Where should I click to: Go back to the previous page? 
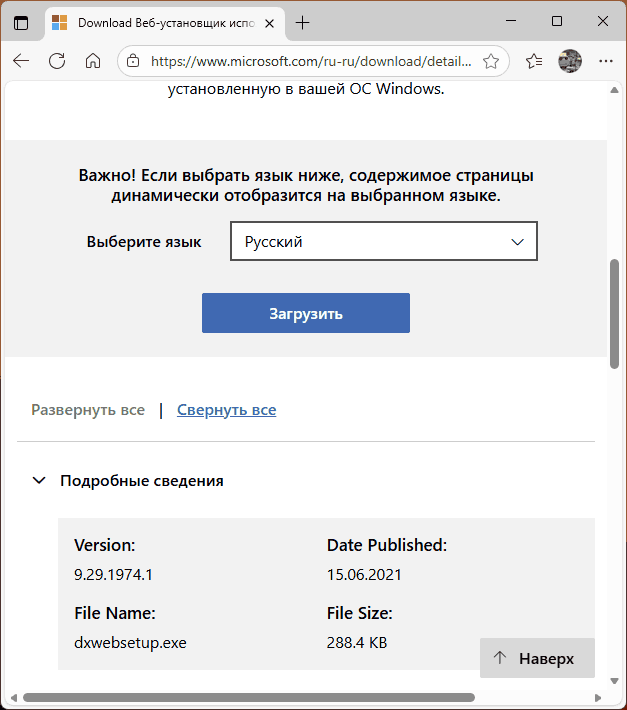tap(21, 61)
